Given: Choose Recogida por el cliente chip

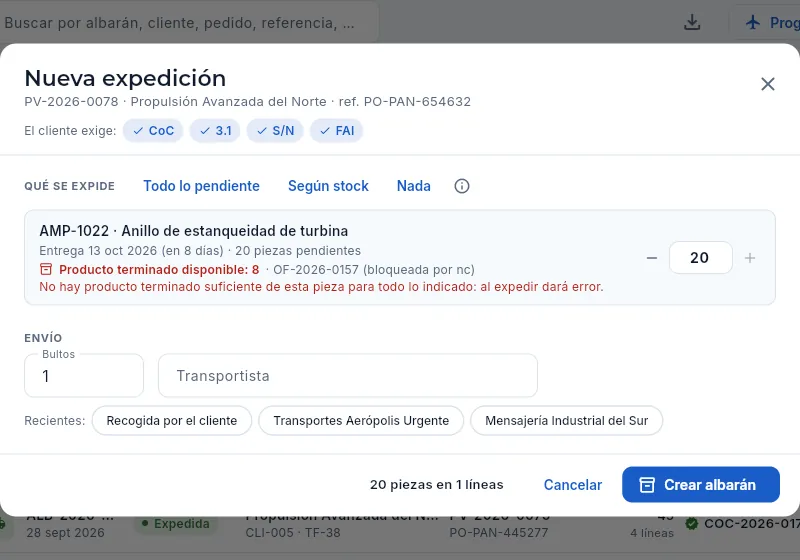Looking at the screenshot, I should tap(172, 421).
